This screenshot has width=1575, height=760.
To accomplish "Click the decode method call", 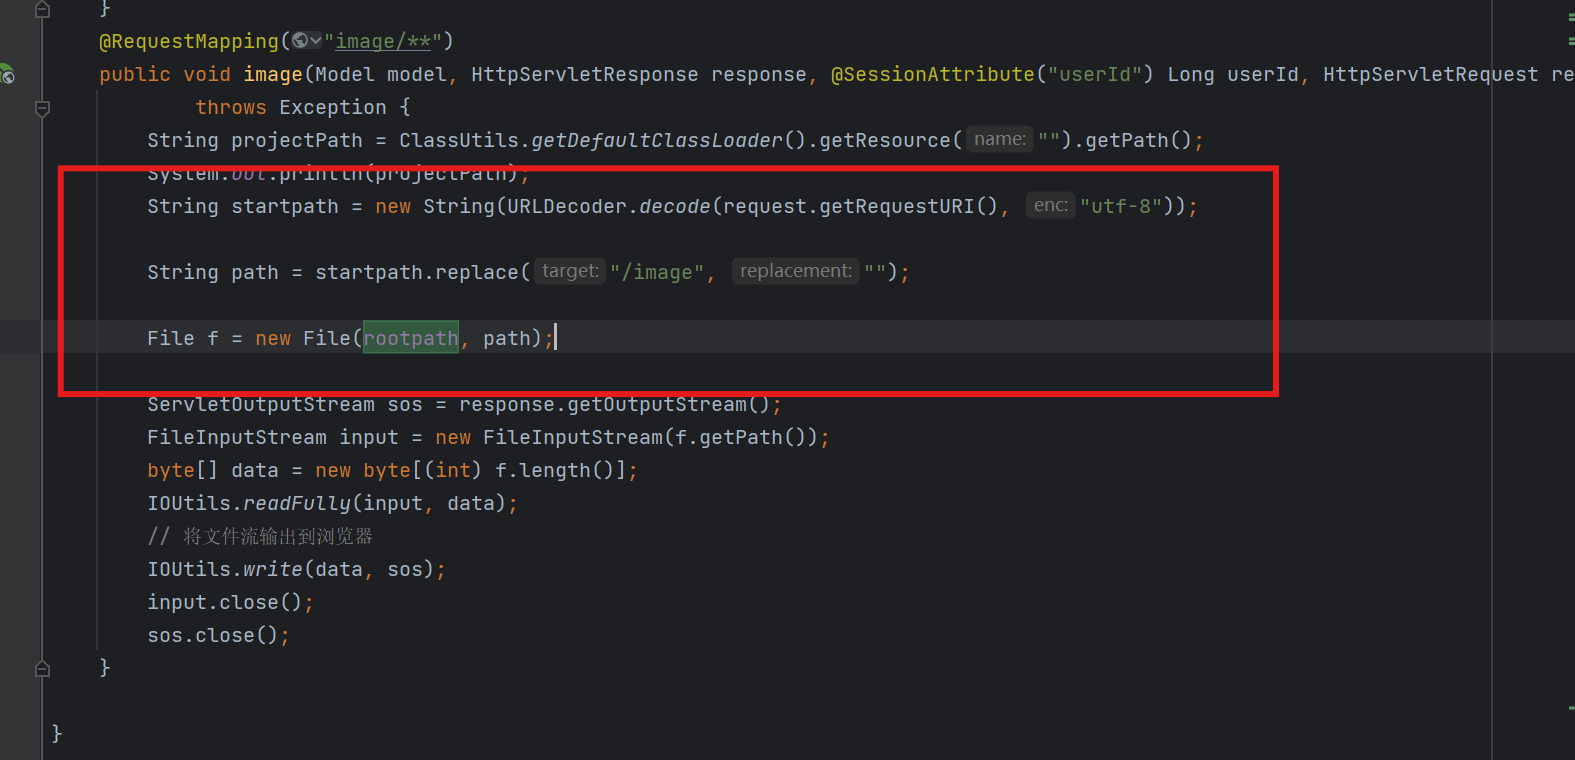I will [x=675, y=206].
